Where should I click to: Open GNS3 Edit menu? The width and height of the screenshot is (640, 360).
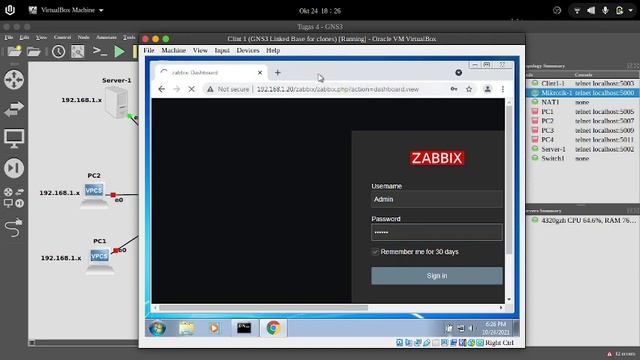click(24, 37)
